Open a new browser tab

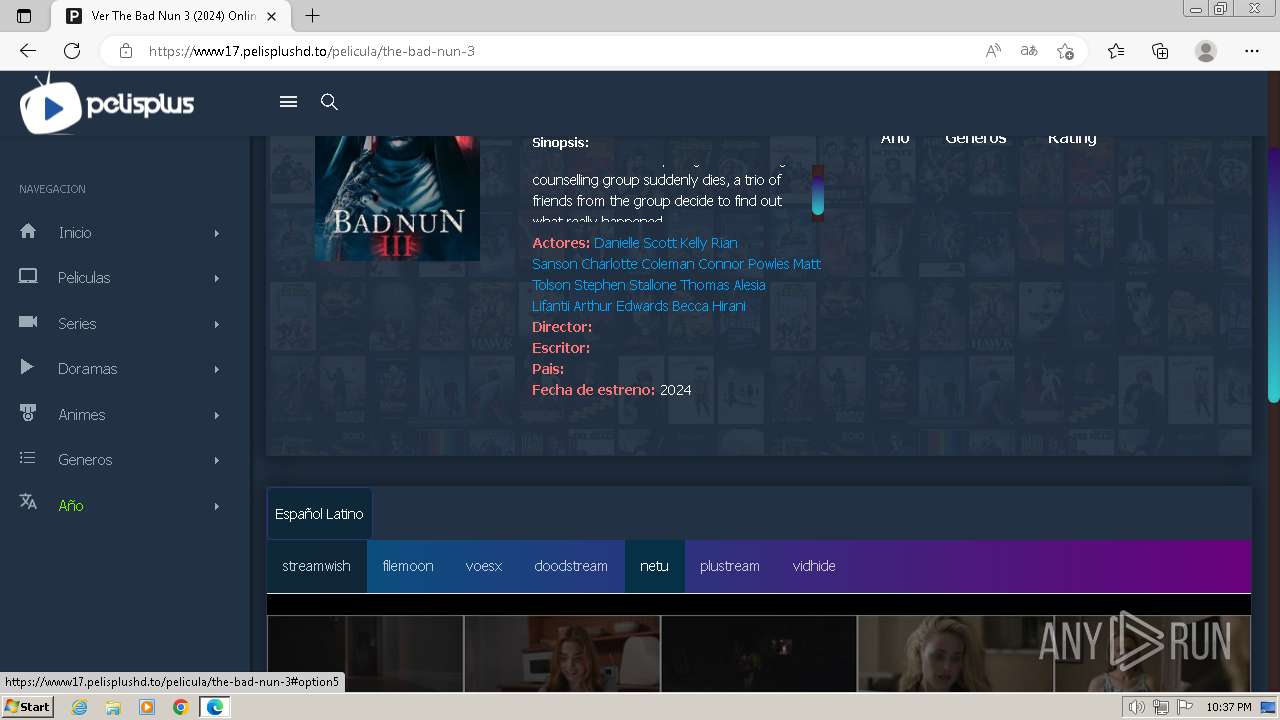pyautogui.click(x=312, y=16)
